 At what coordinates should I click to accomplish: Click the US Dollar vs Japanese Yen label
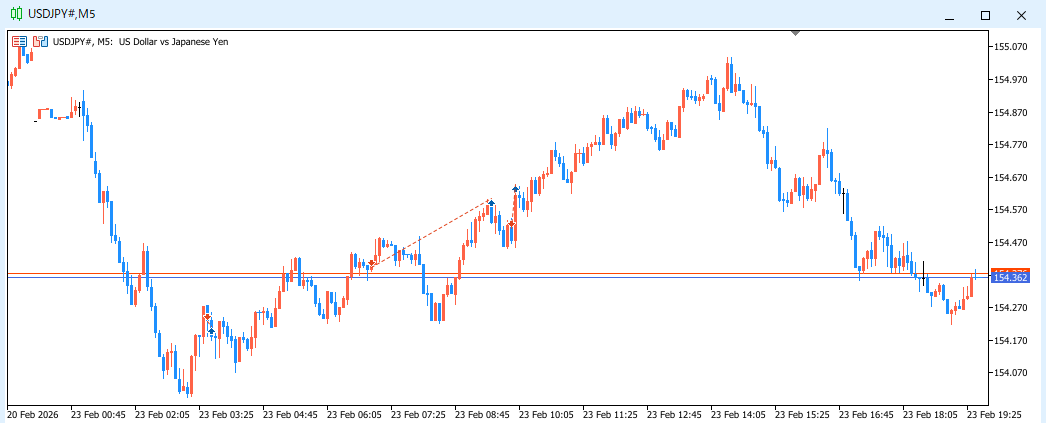click(166, 42)
